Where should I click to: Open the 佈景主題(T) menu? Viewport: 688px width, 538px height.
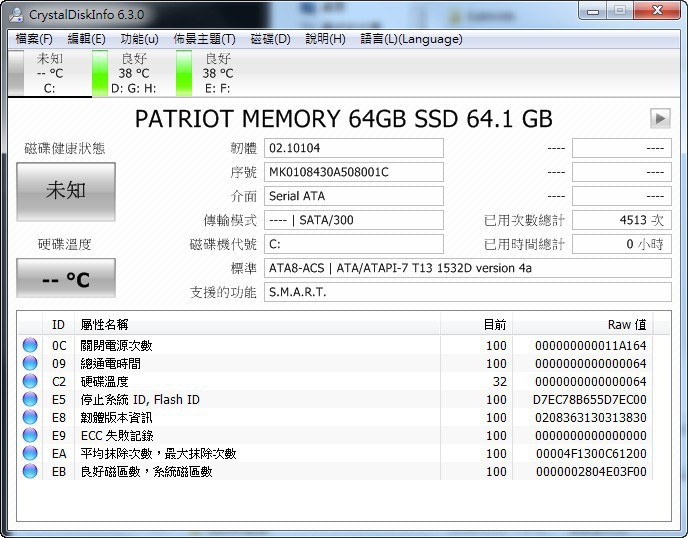point(204,39)
